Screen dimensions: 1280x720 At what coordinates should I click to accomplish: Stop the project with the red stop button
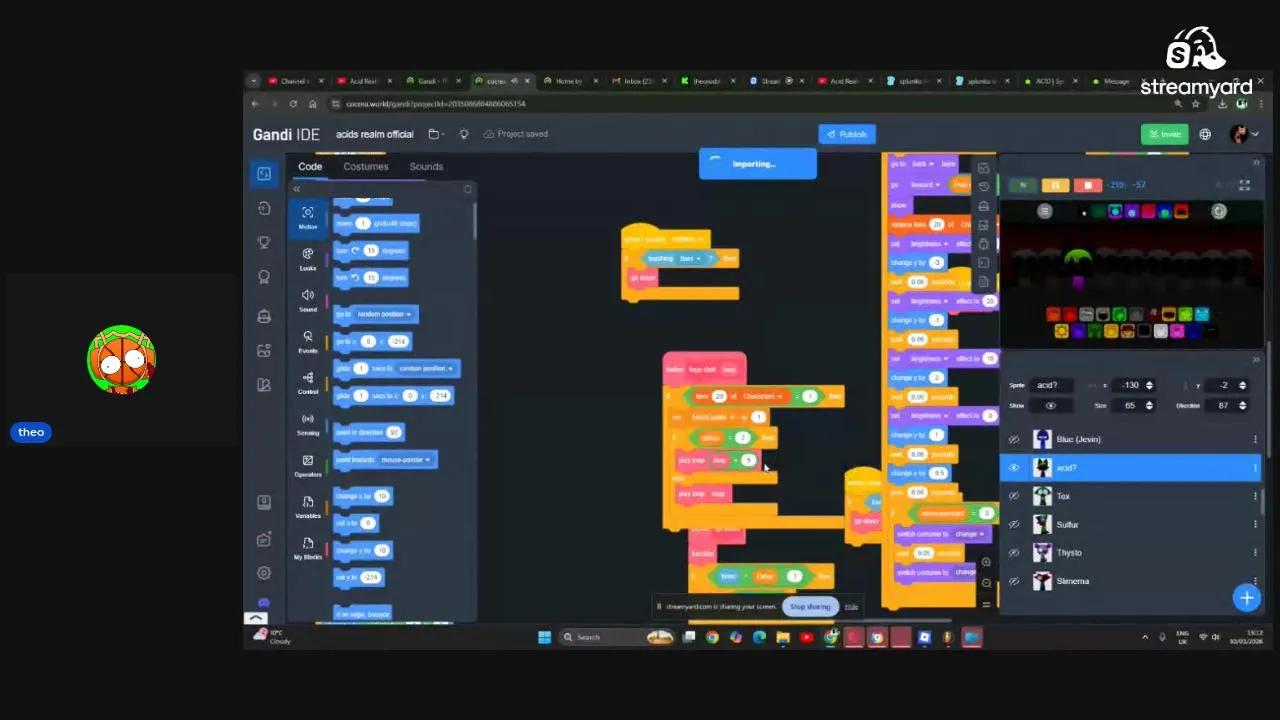click(1088, 185)
